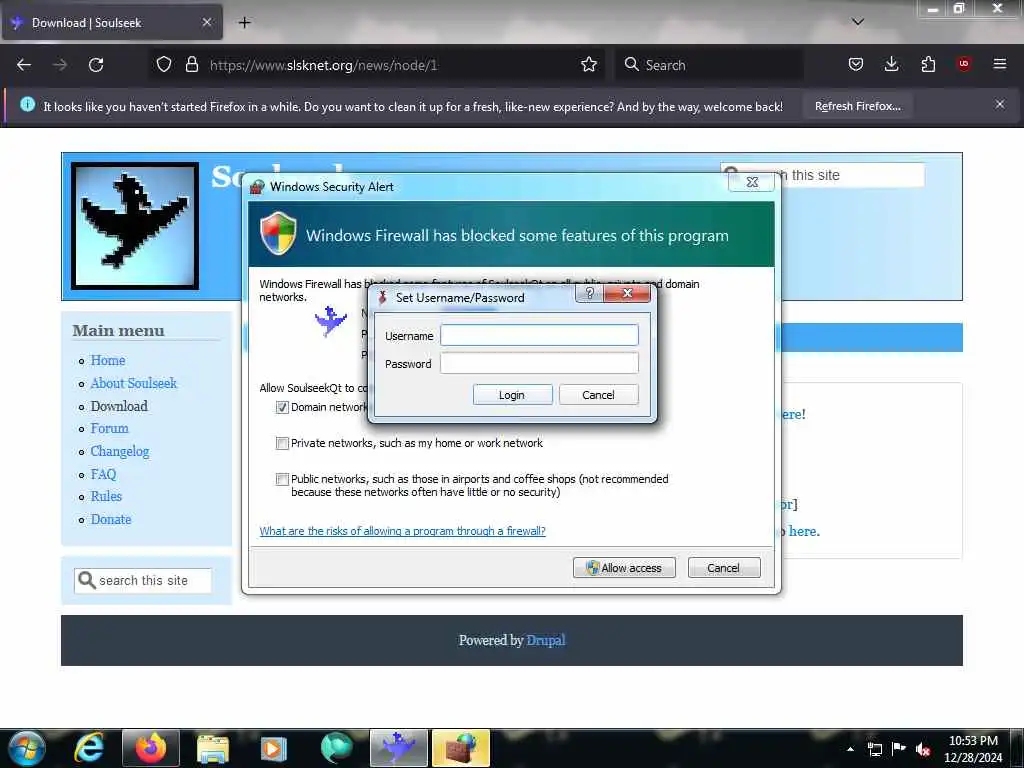Open Windows Explorer from the taskbar
This screenshot has height=768, width=1024.
(213, 748)
